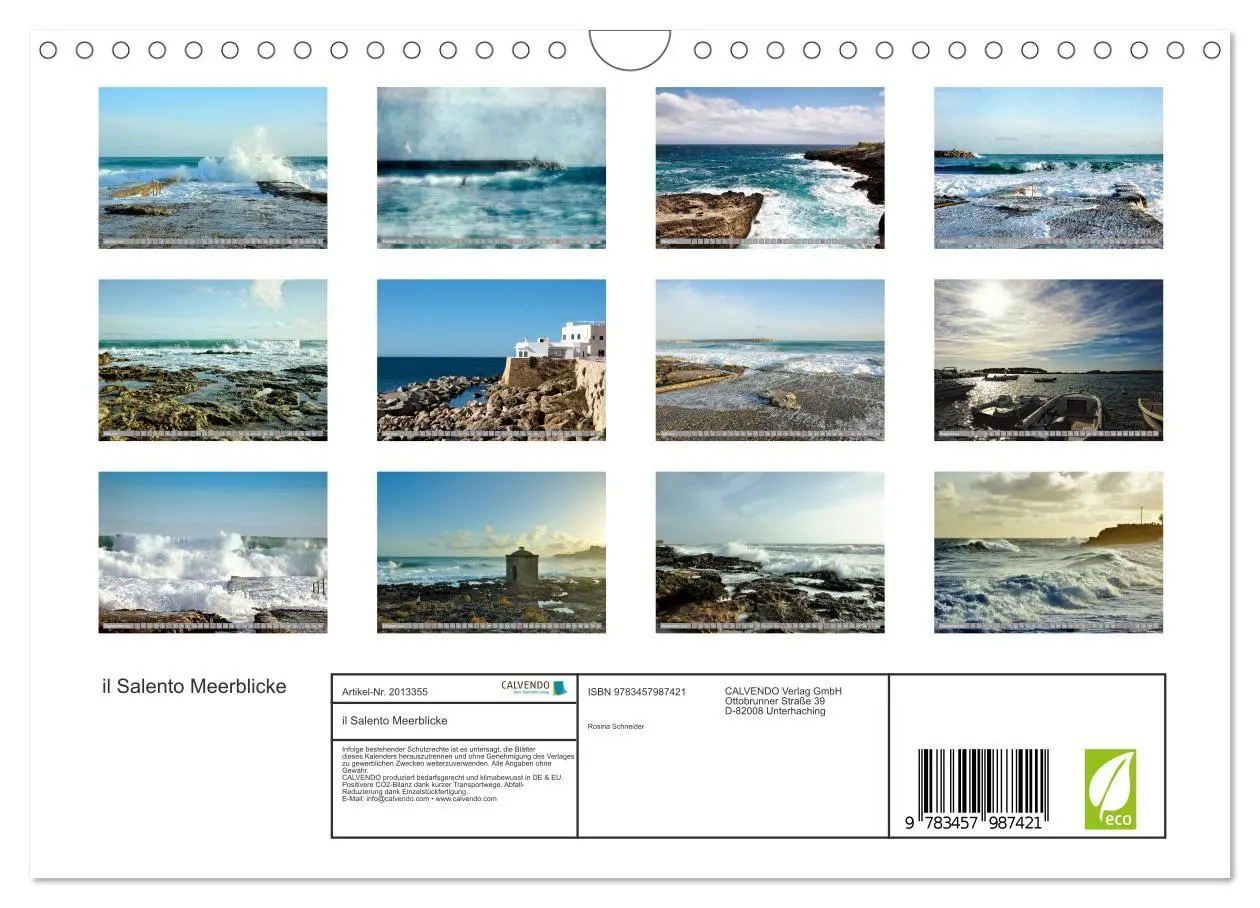Select the stone tower seascape photo
Screen dimensions: 1260x908
click(491, 553)
